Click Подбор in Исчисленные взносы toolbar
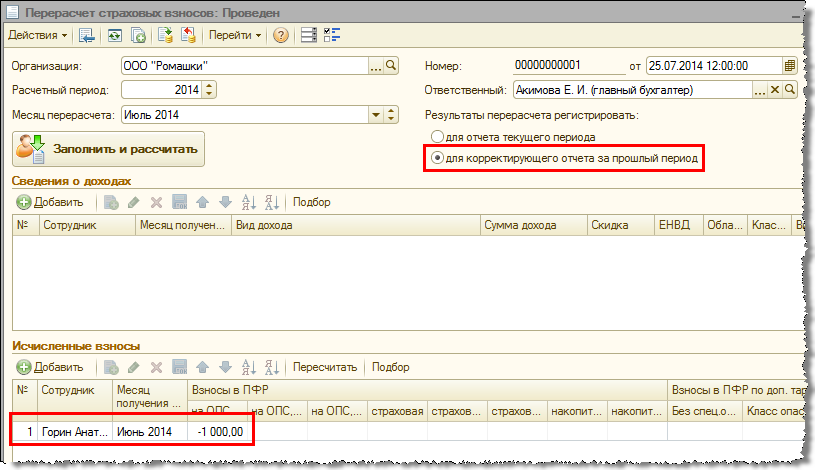The image size is (815, 470). point(390,368)
